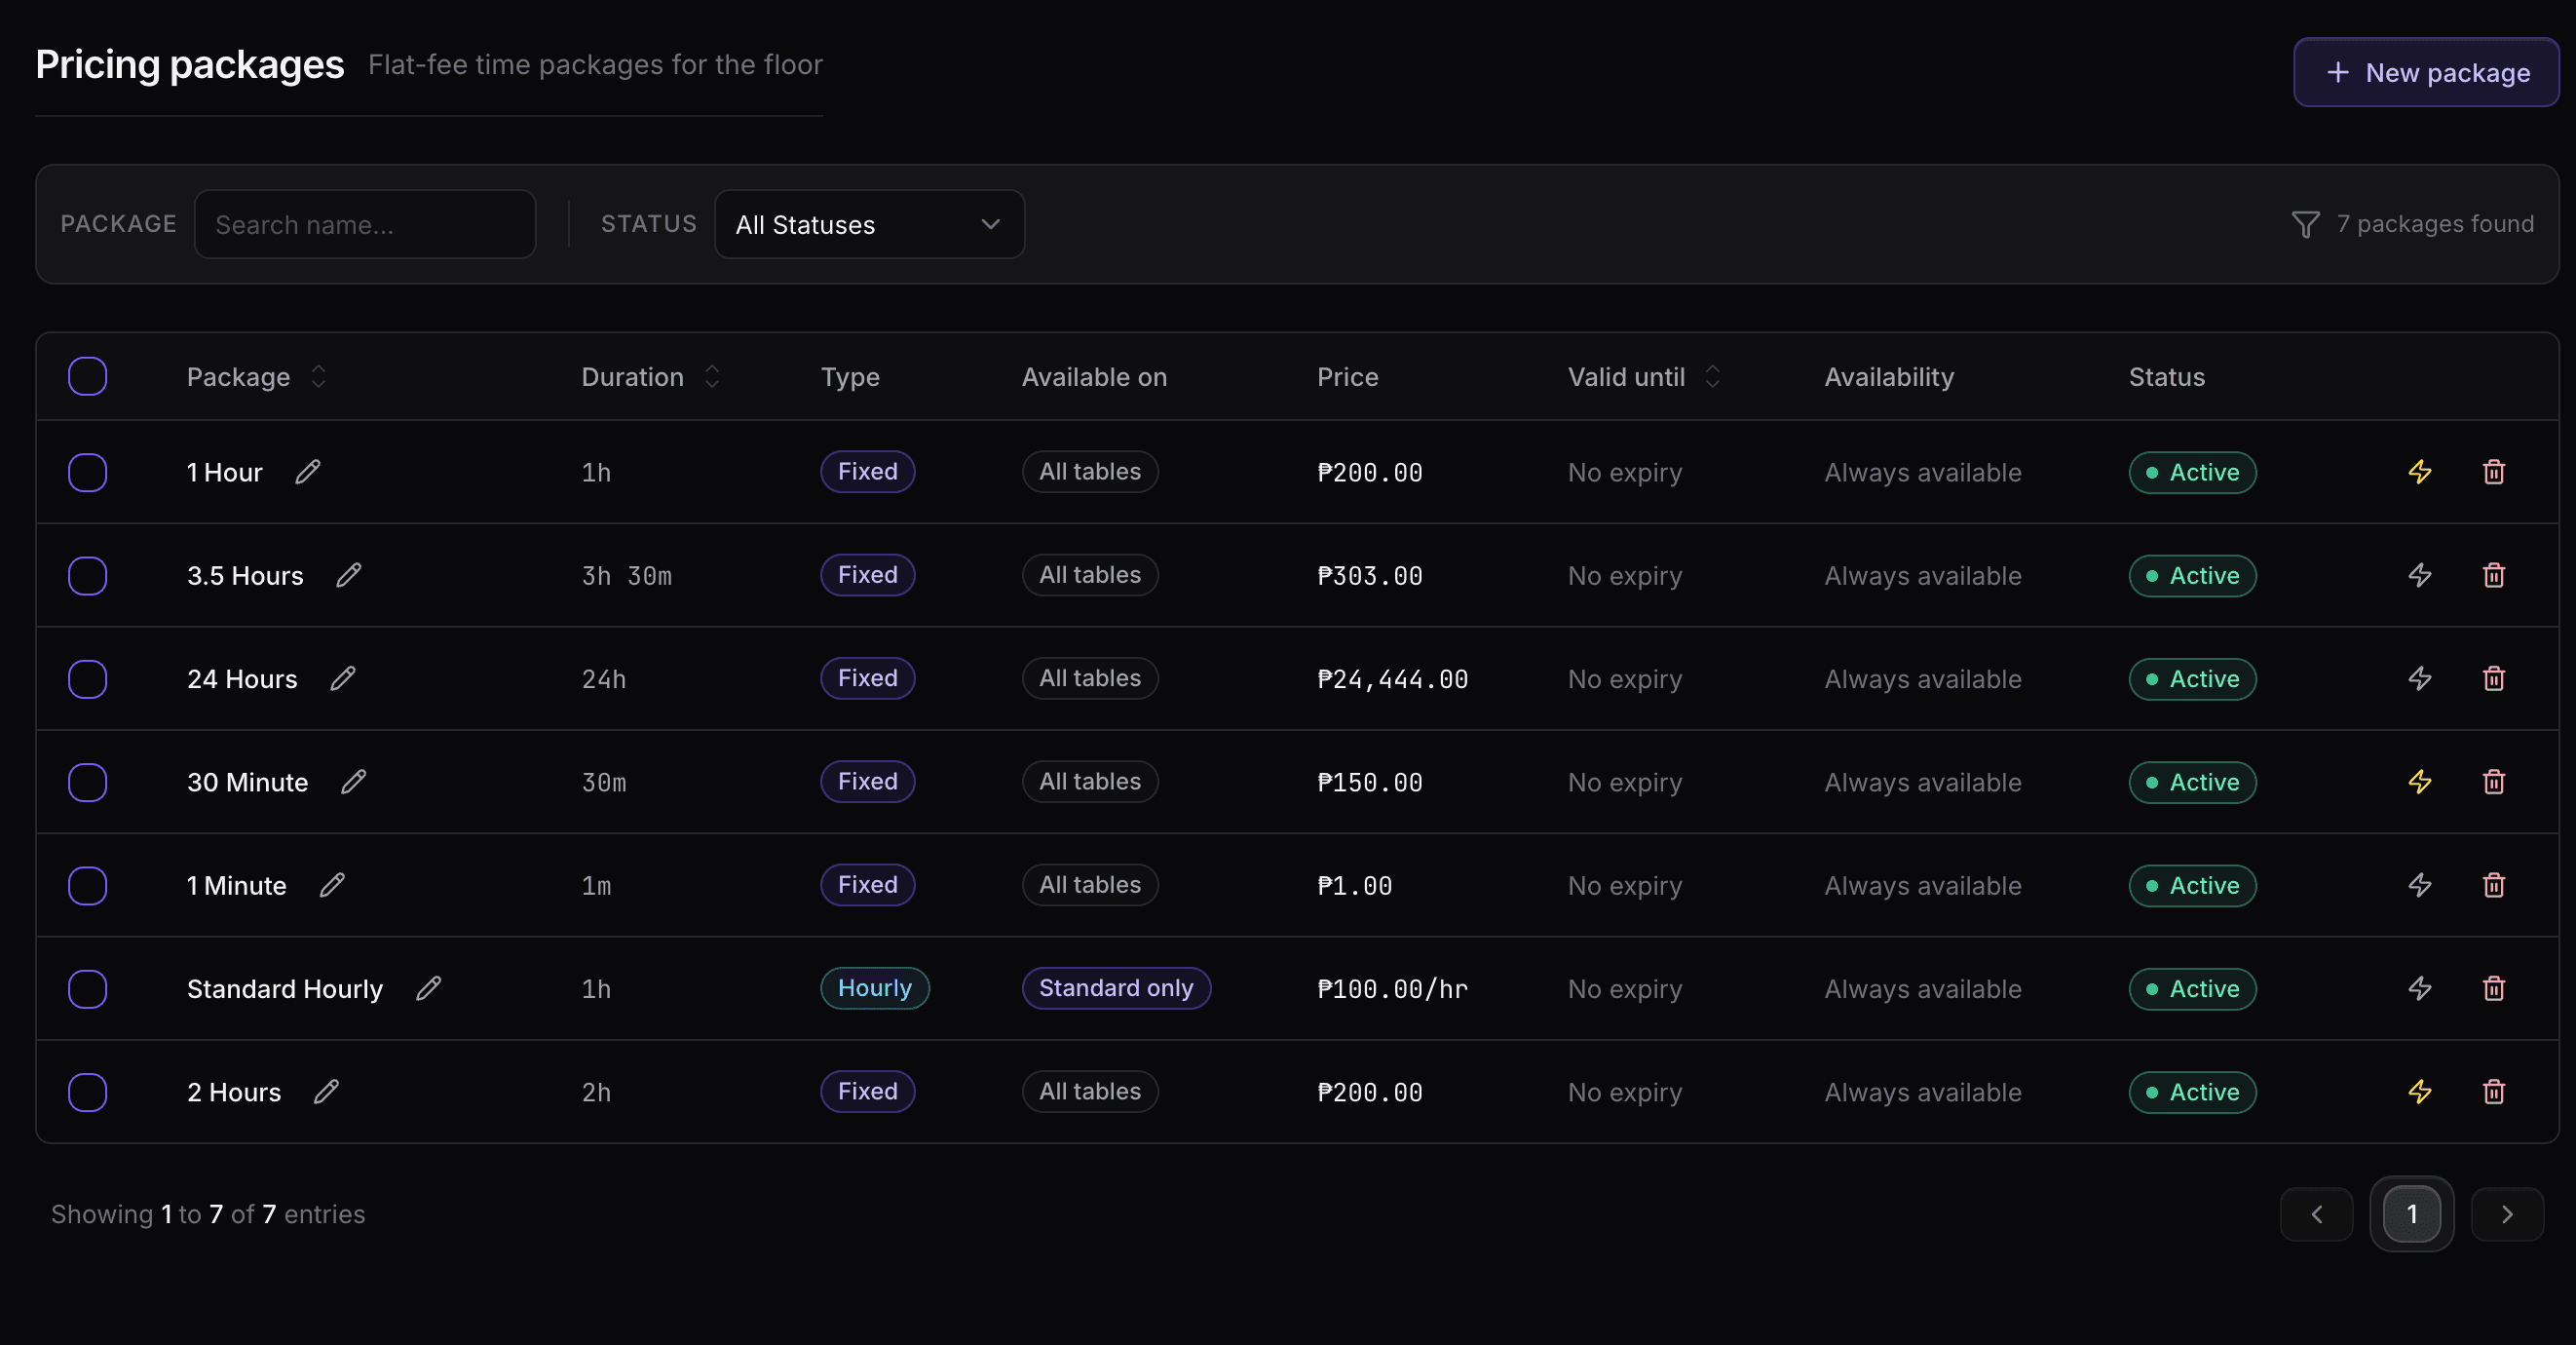The image size is (2576, 1345).
Task: Click All tables badge on 30 Minute row
Action: [x=1090, y=782]
